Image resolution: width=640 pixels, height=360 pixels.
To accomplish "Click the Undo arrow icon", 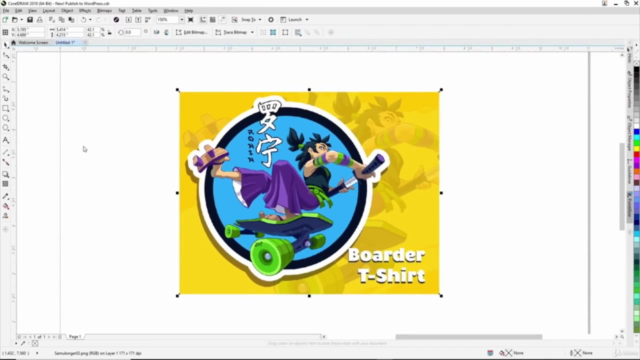I will (x=83, y=20).
